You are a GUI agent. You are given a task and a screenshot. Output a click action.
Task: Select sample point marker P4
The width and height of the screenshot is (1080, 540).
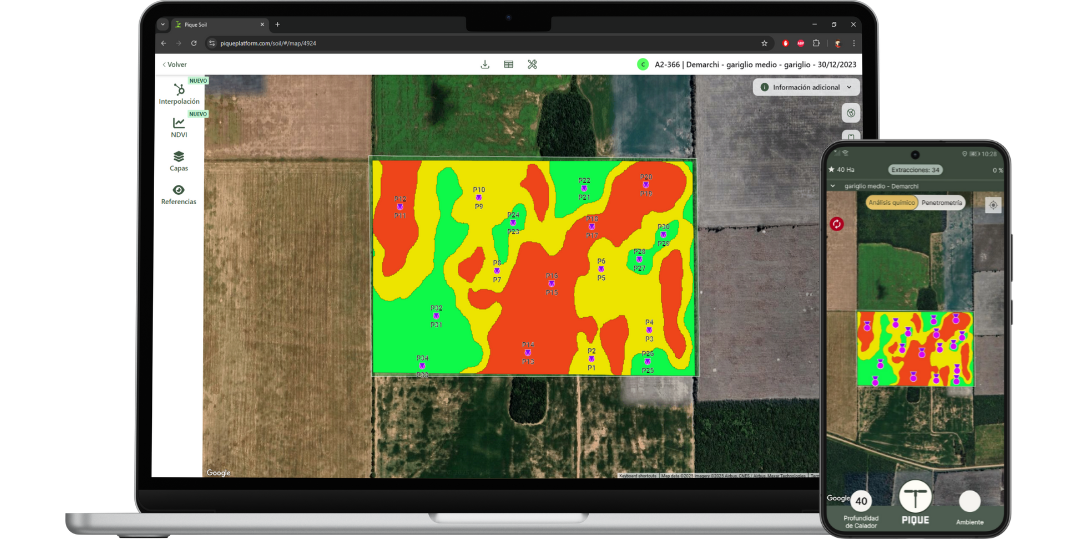tap(649, 330)
